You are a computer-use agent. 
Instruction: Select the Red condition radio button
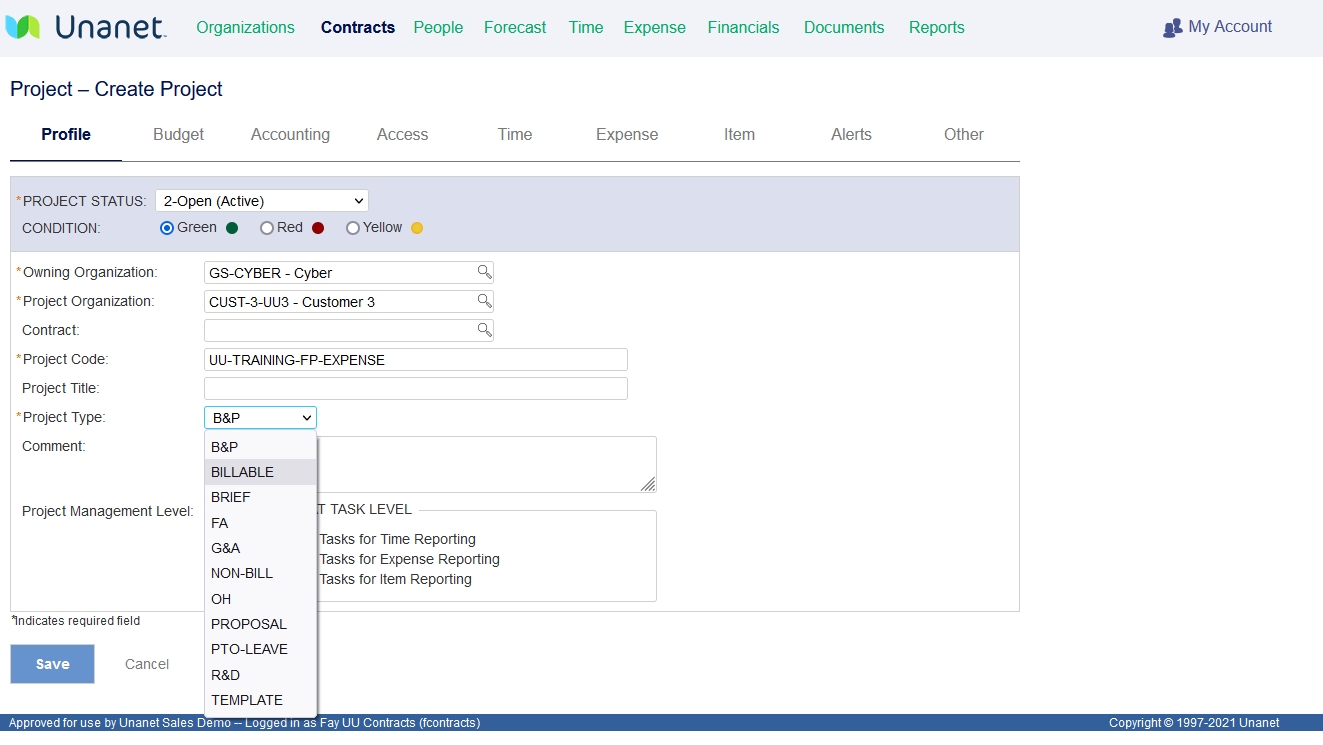click(x=267, y=228)
